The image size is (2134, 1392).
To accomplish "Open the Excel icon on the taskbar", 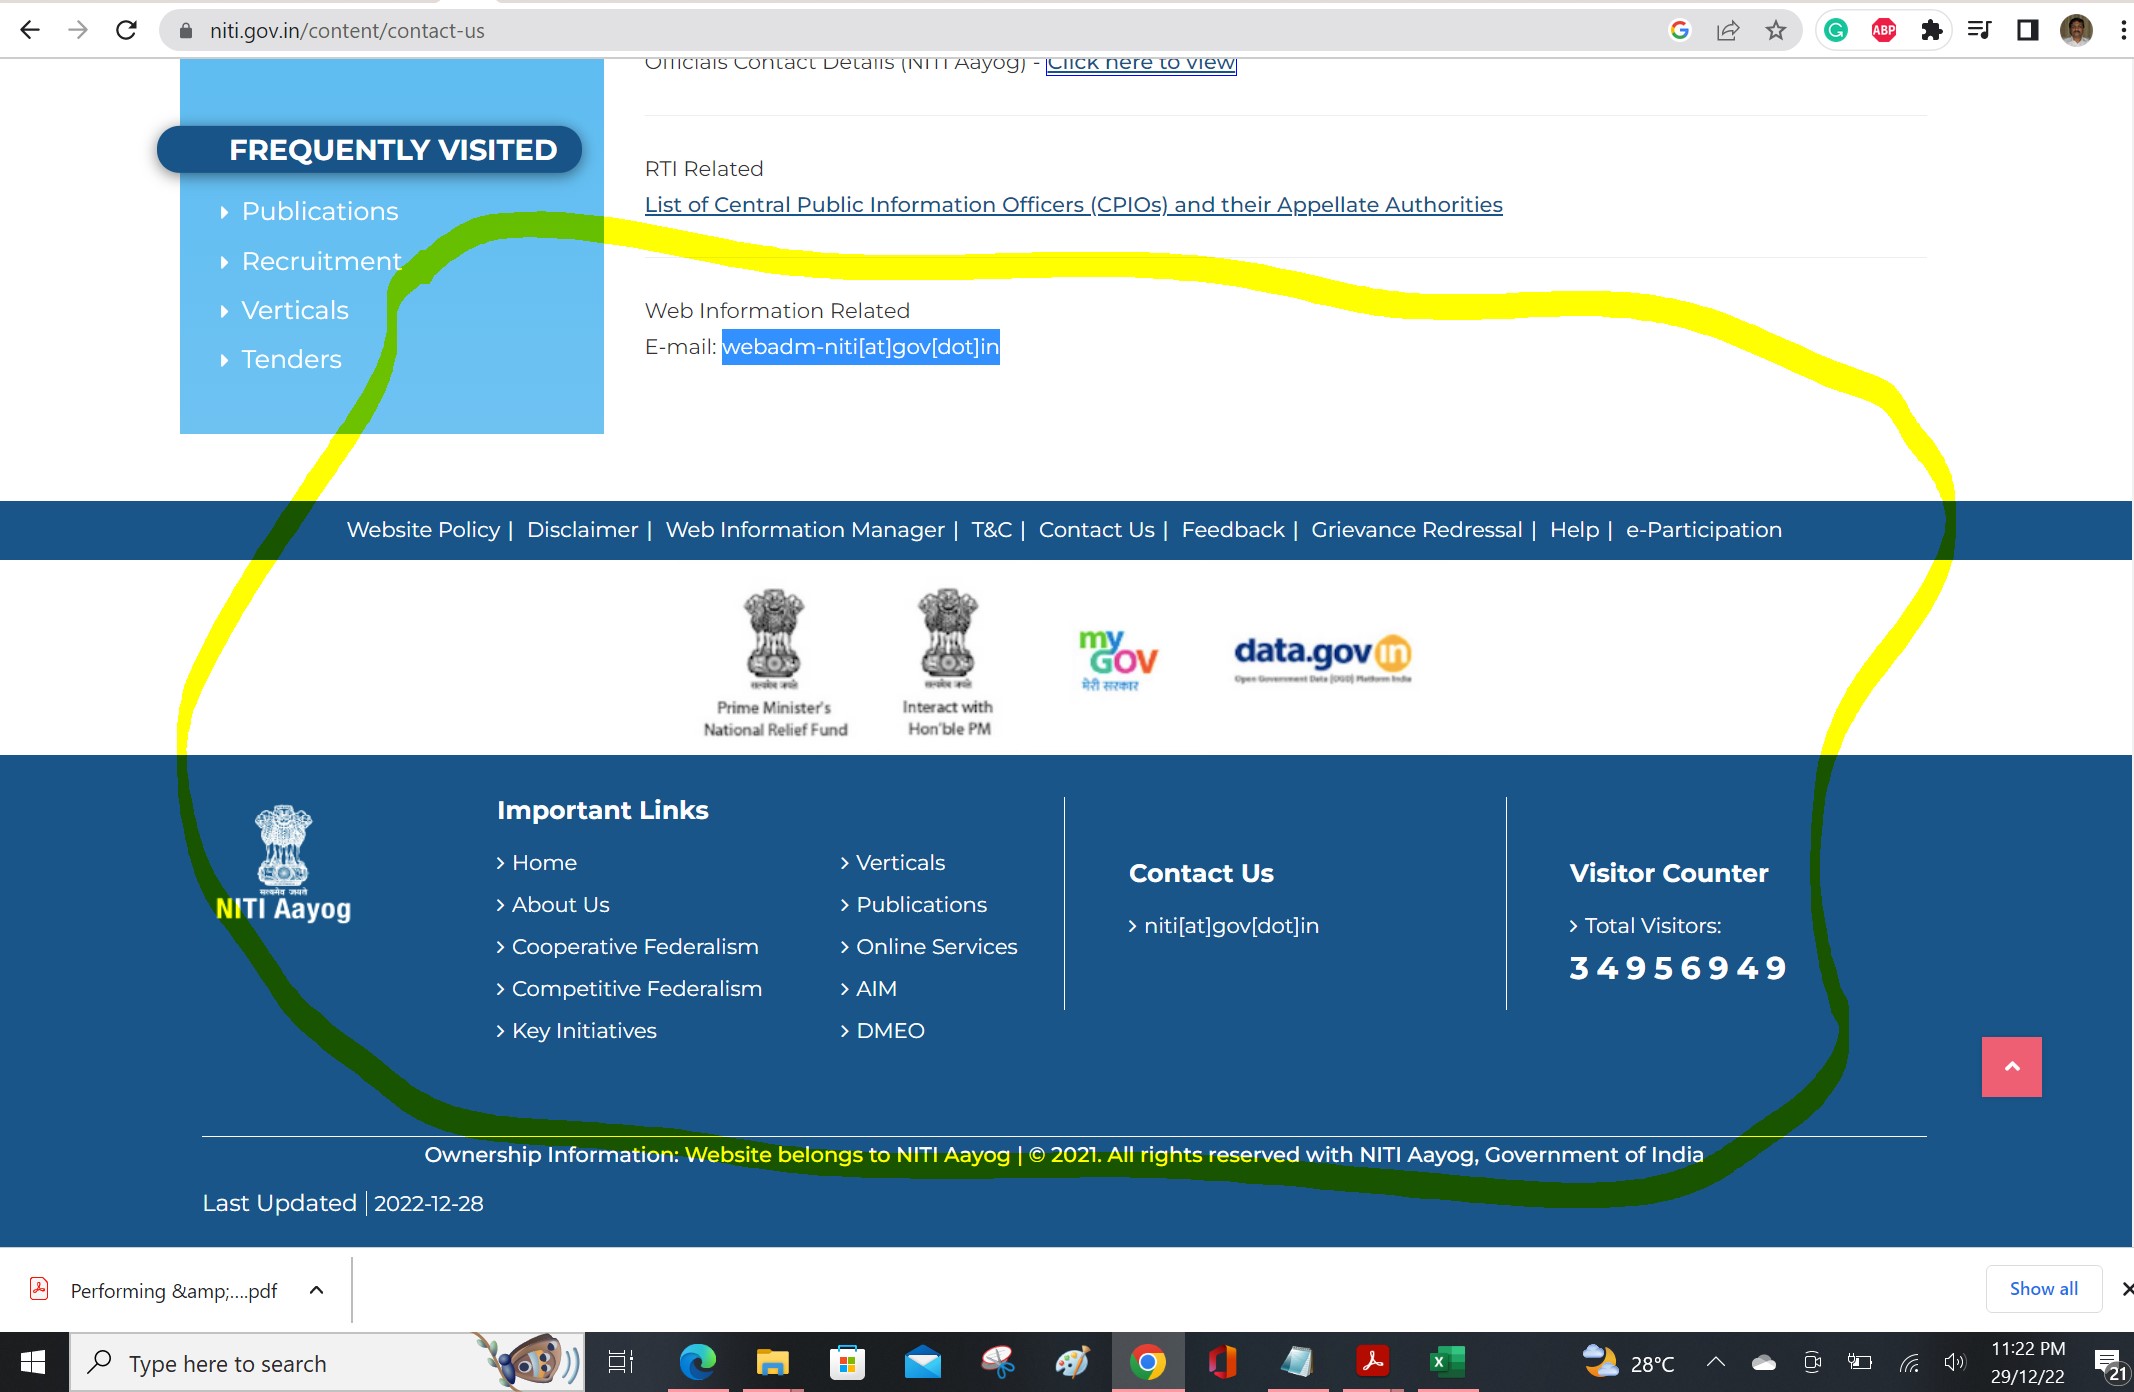I will click(1447, 1362).
